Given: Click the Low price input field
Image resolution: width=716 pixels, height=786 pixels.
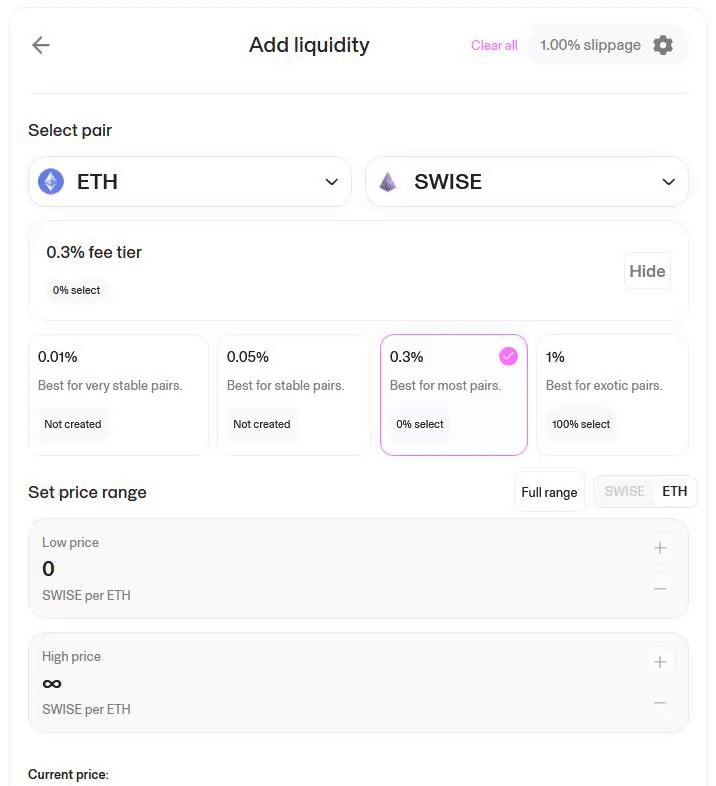Looking at the screenshot, I should (300, 569).
